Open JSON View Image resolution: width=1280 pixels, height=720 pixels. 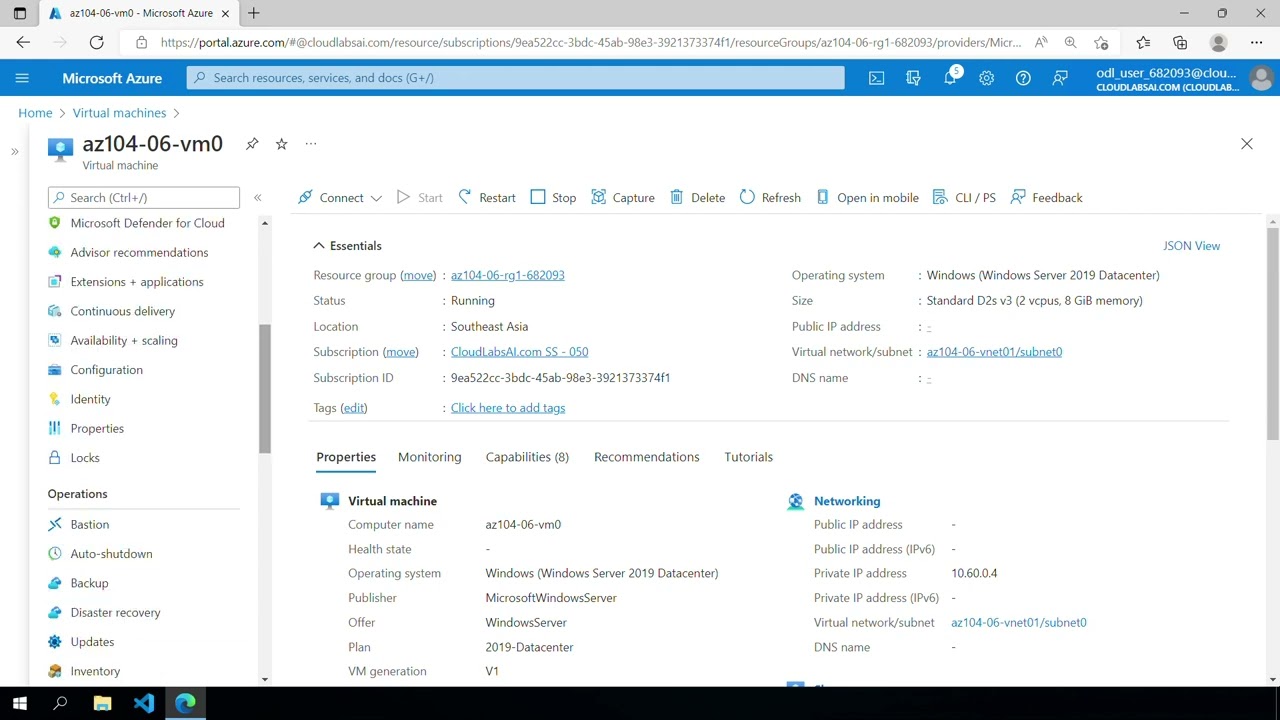coord(1191,246)
